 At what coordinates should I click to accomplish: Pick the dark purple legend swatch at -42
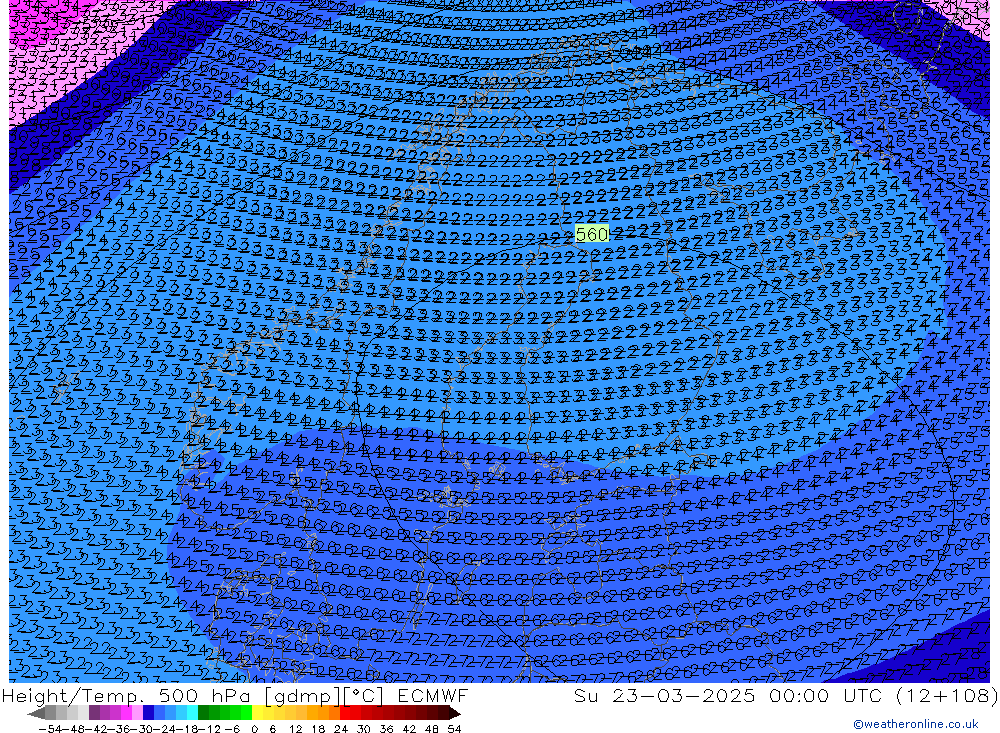point(94,713)
